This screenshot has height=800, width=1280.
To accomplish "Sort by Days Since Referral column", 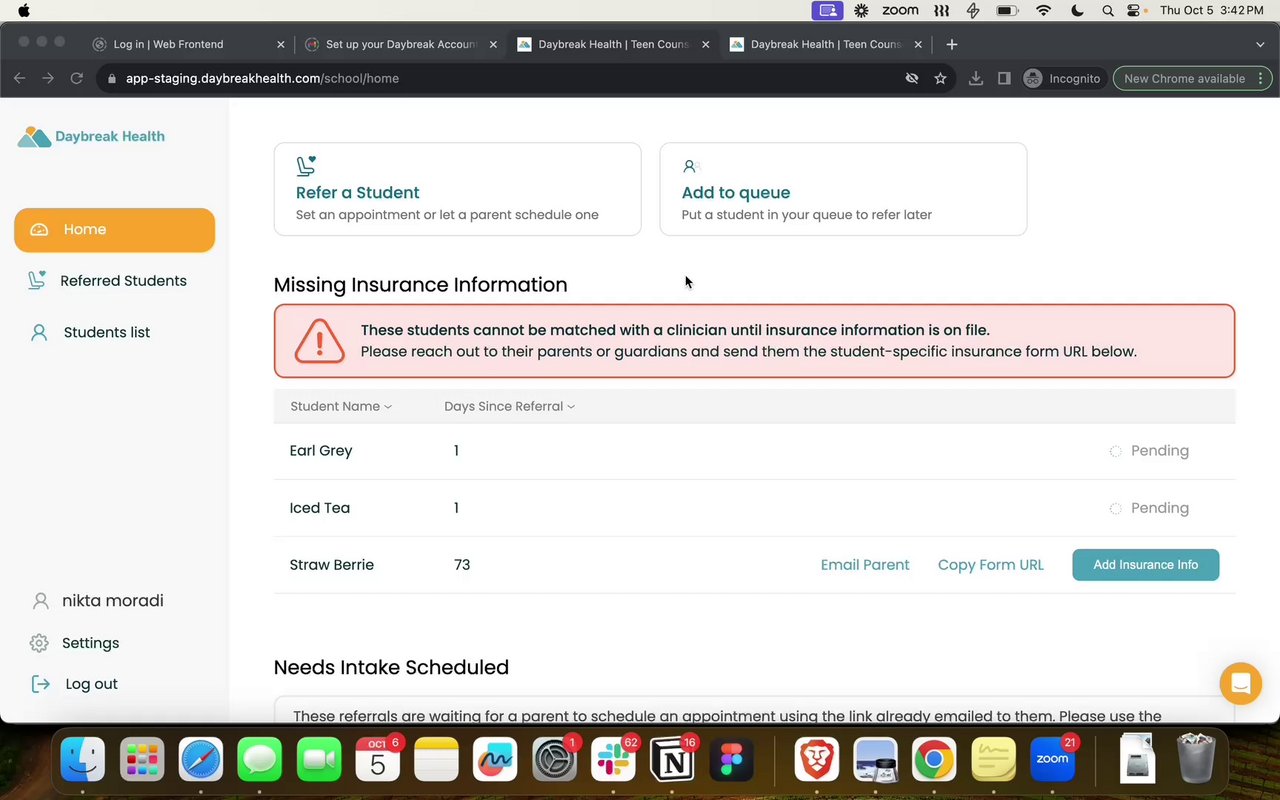I will coord(509,406).
